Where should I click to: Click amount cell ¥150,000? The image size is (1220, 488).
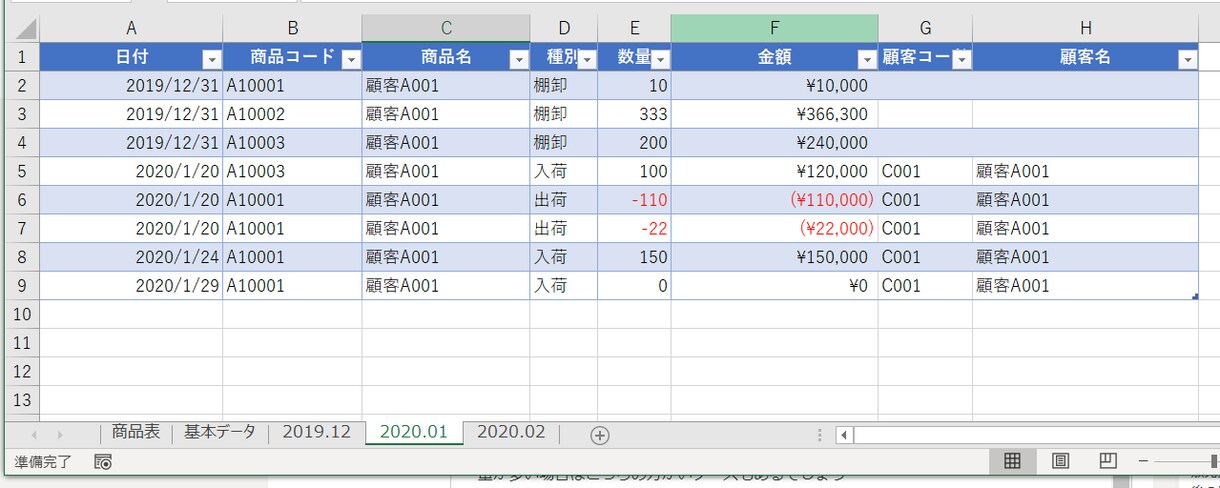coord(775,257)
